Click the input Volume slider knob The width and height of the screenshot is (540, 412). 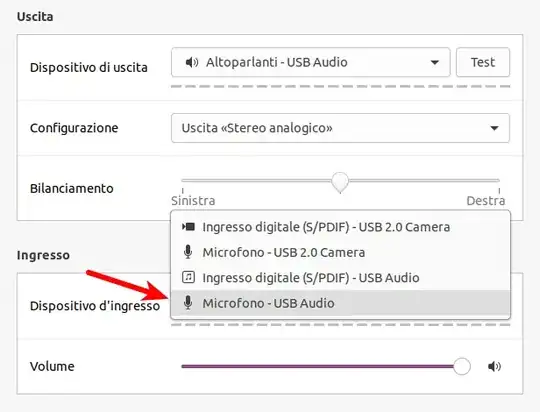(462, 366)
